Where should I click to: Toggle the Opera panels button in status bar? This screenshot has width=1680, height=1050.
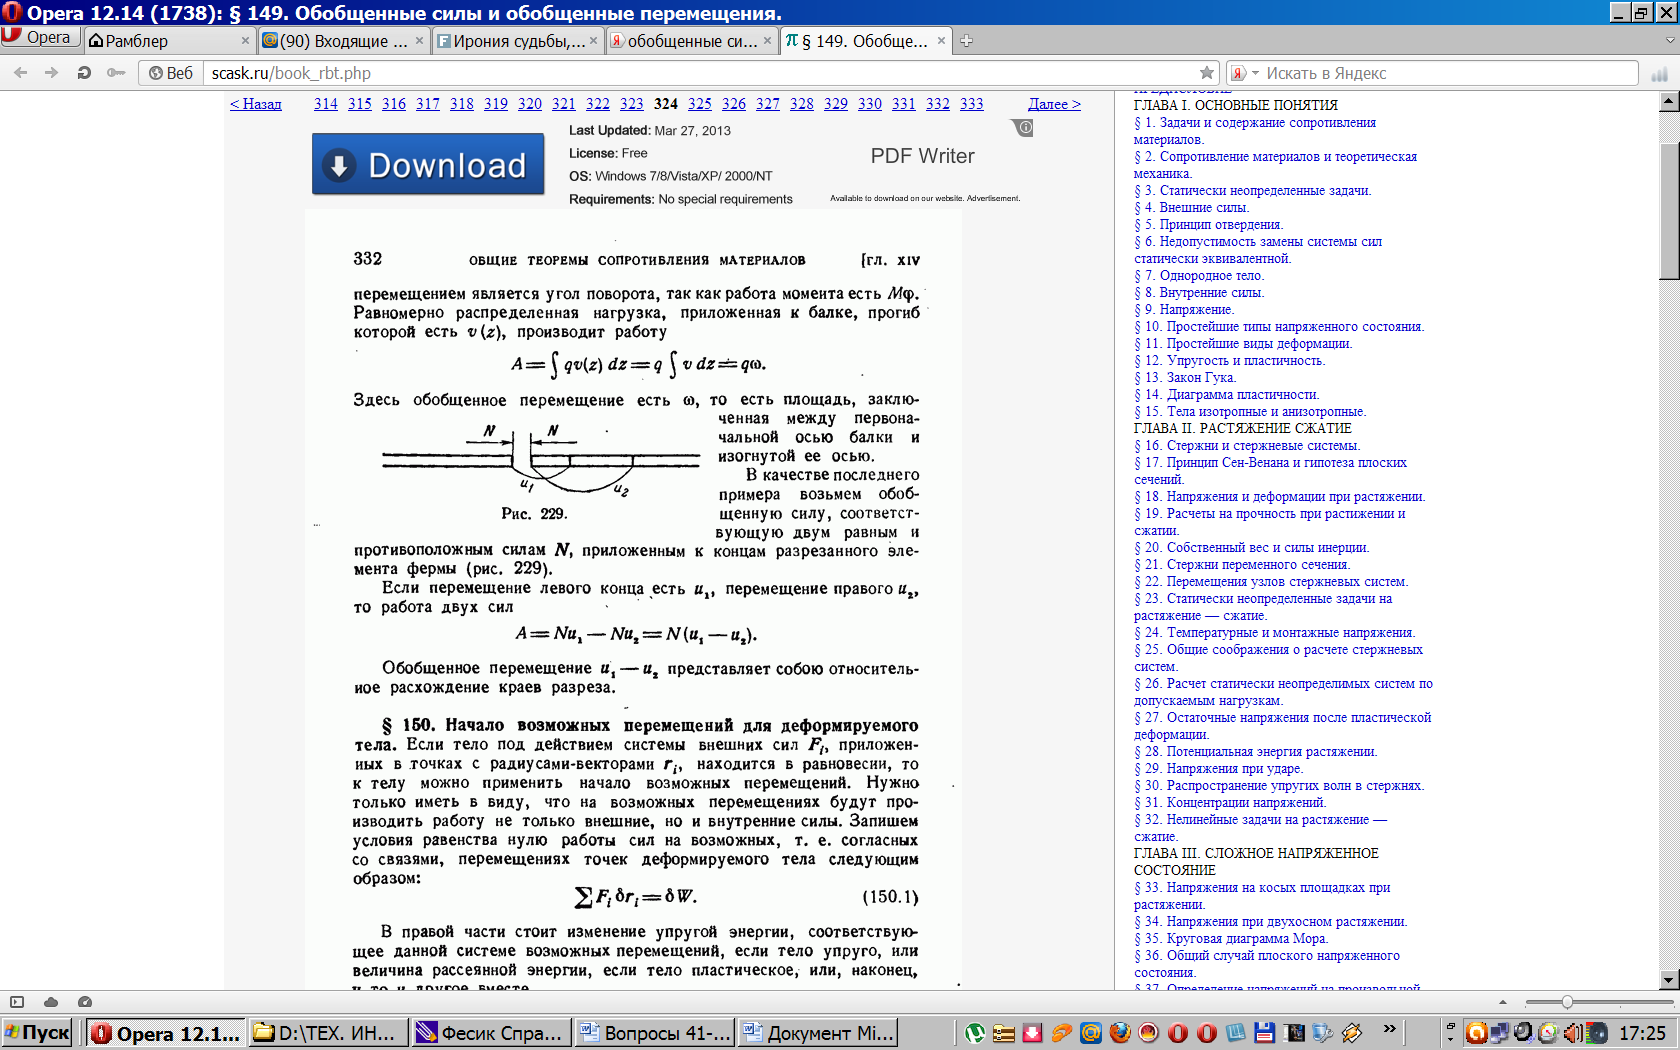pos(17,1002)
